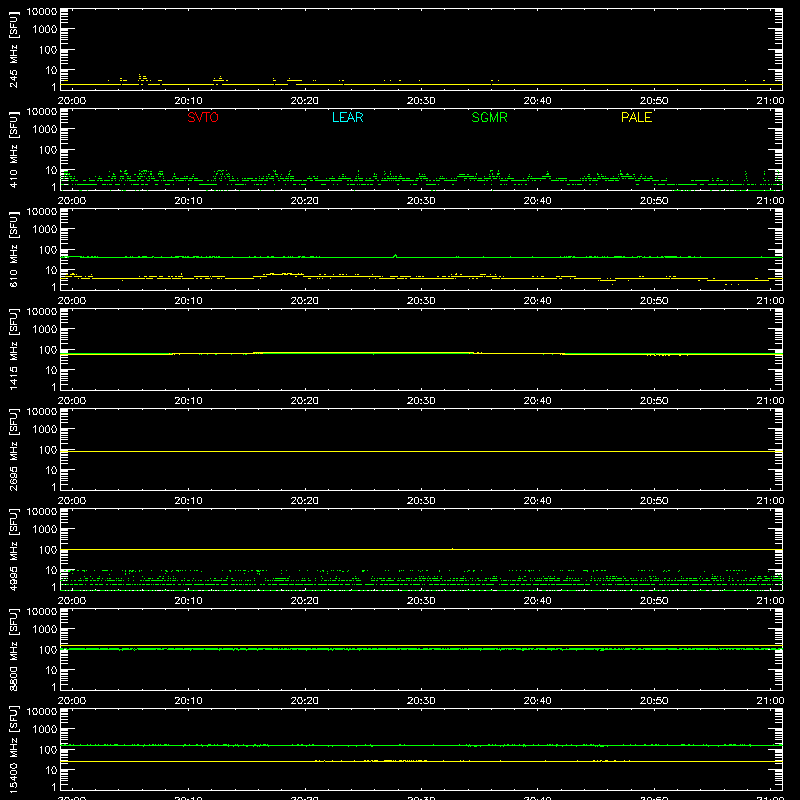Viewport: 800px width, 800px height.
Task: Click the 20:50 tick below the 1415 MHz plot
Action: tap(654, 401)
